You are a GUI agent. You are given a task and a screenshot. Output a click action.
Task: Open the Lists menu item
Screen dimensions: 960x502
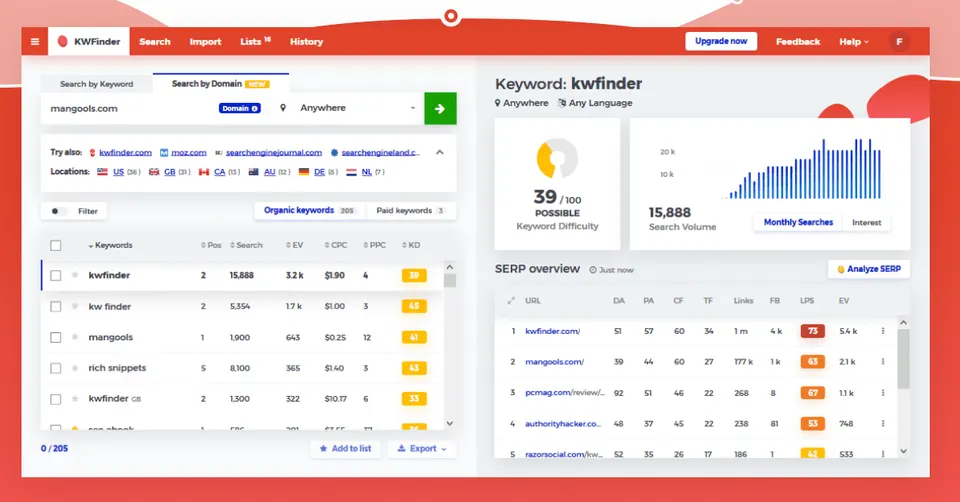[255, 42]
